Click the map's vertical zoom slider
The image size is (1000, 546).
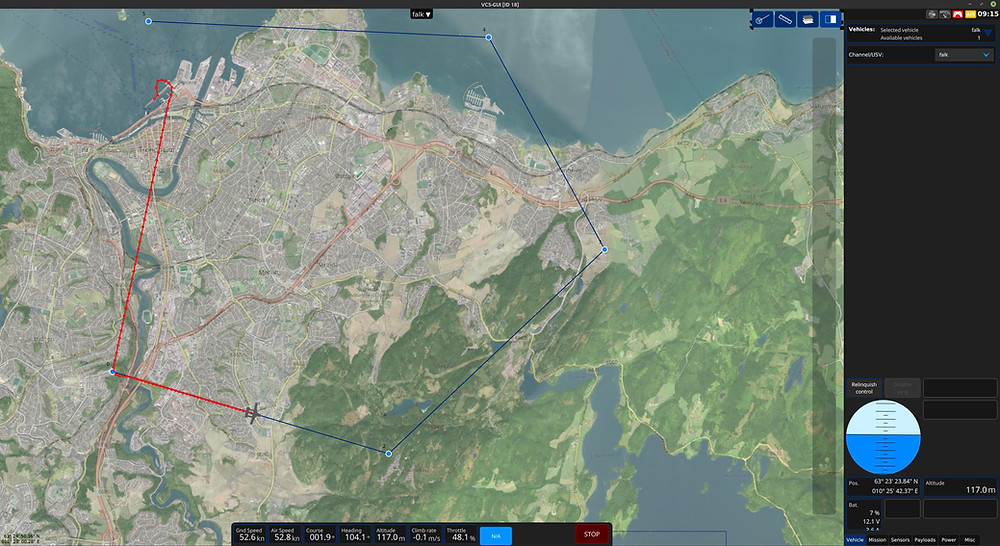823,275
